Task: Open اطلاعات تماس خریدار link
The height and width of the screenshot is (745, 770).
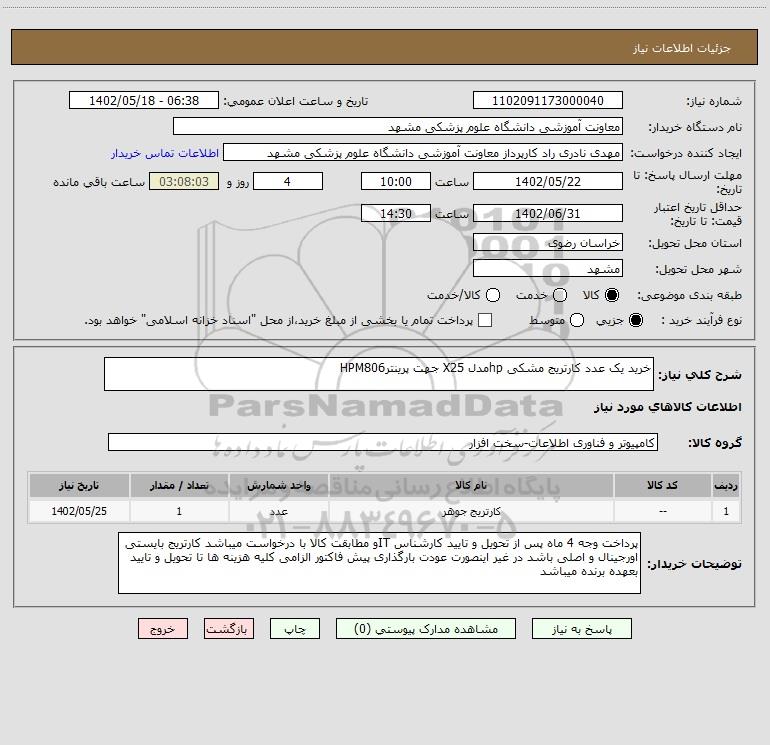Action: 165,153
